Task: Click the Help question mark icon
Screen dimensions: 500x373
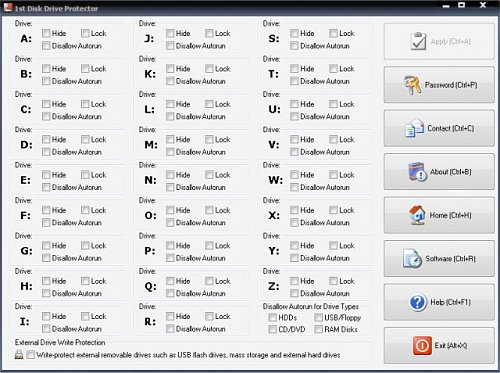Action: tap(417, 302)
